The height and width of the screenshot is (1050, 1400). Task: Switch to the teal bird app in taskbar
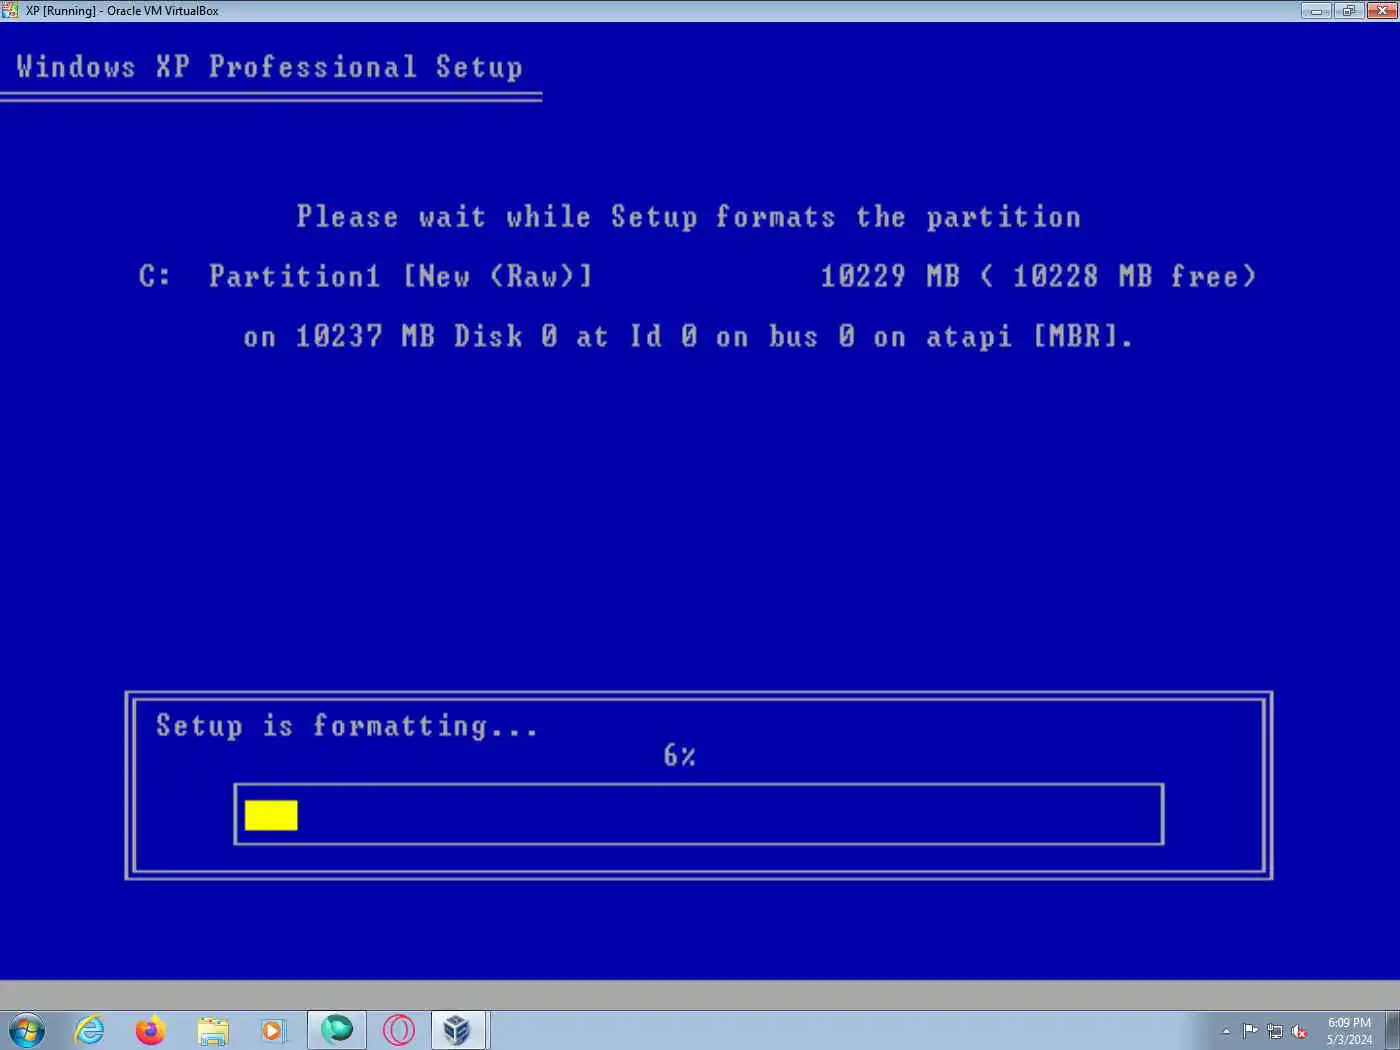(337, 1030)
